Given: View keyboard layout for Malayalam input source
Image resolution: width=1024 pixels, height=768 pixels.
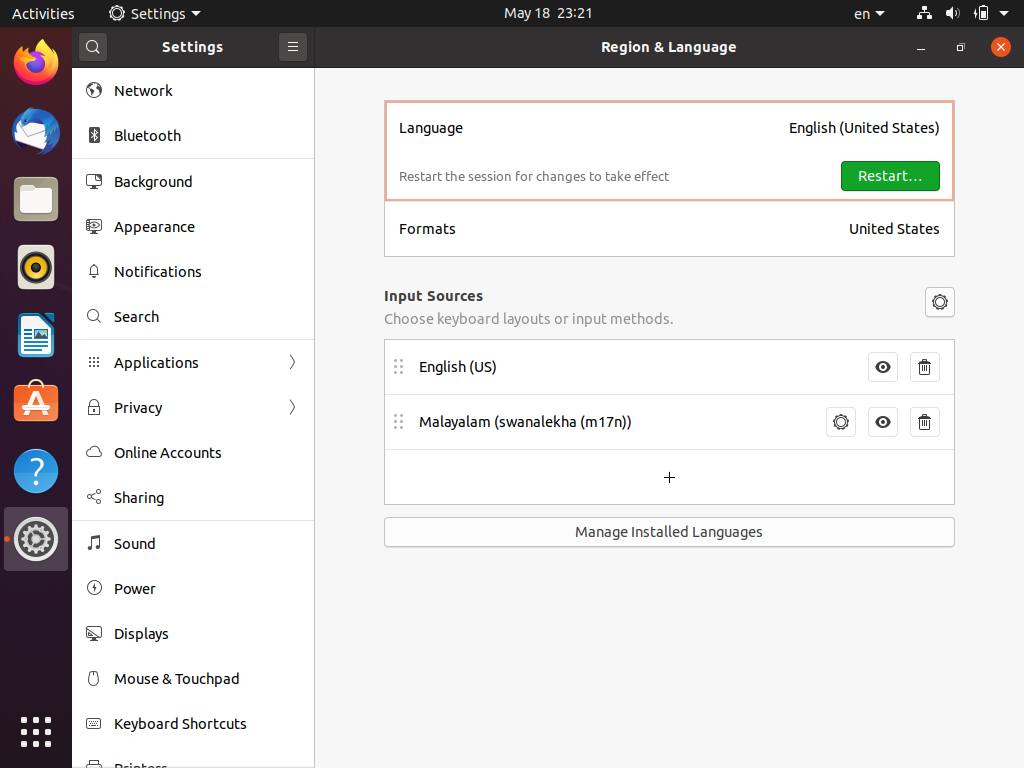Looking at the screenshot, I should click(x=882, y=422).
